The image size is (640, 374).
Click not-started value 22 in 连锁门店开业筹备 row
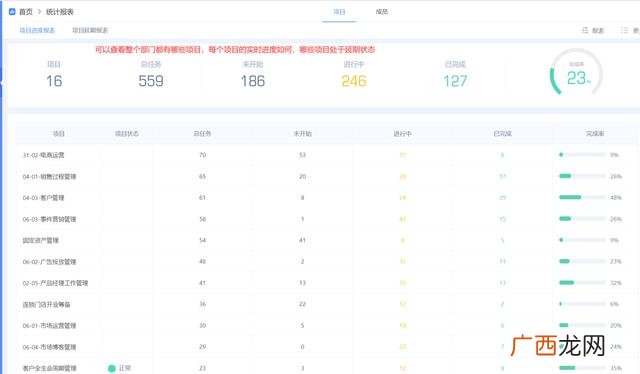coord(302,304)
